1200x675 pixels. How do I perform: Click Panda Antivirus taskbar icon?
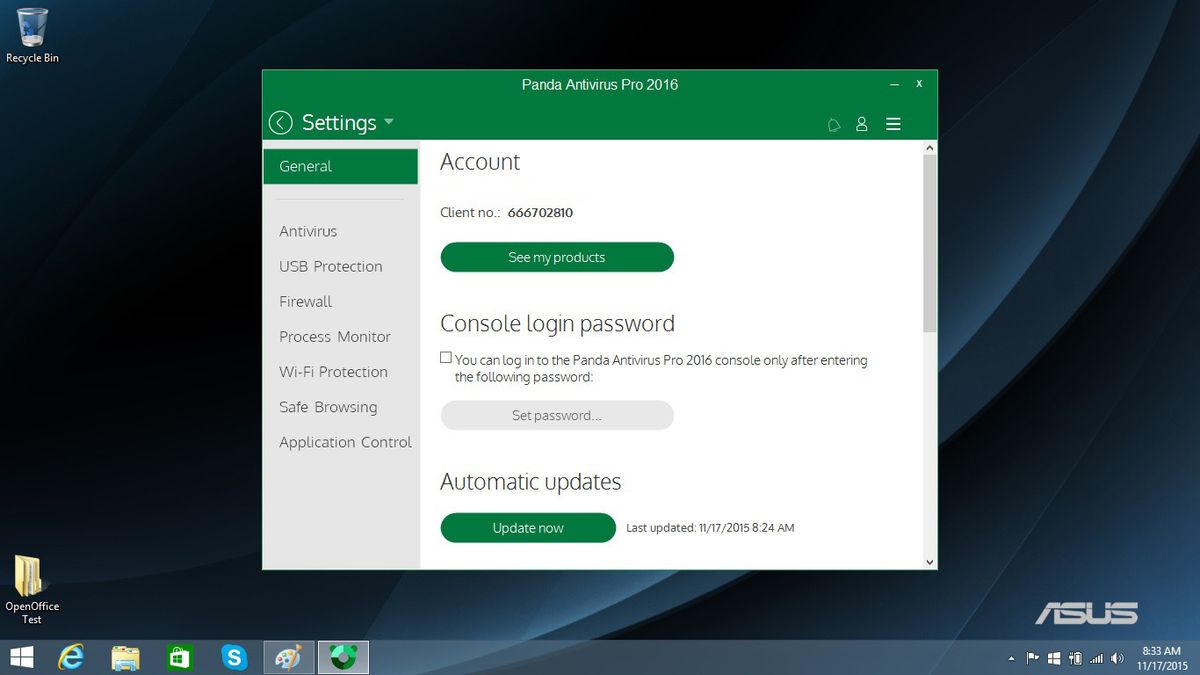point(344,657)
